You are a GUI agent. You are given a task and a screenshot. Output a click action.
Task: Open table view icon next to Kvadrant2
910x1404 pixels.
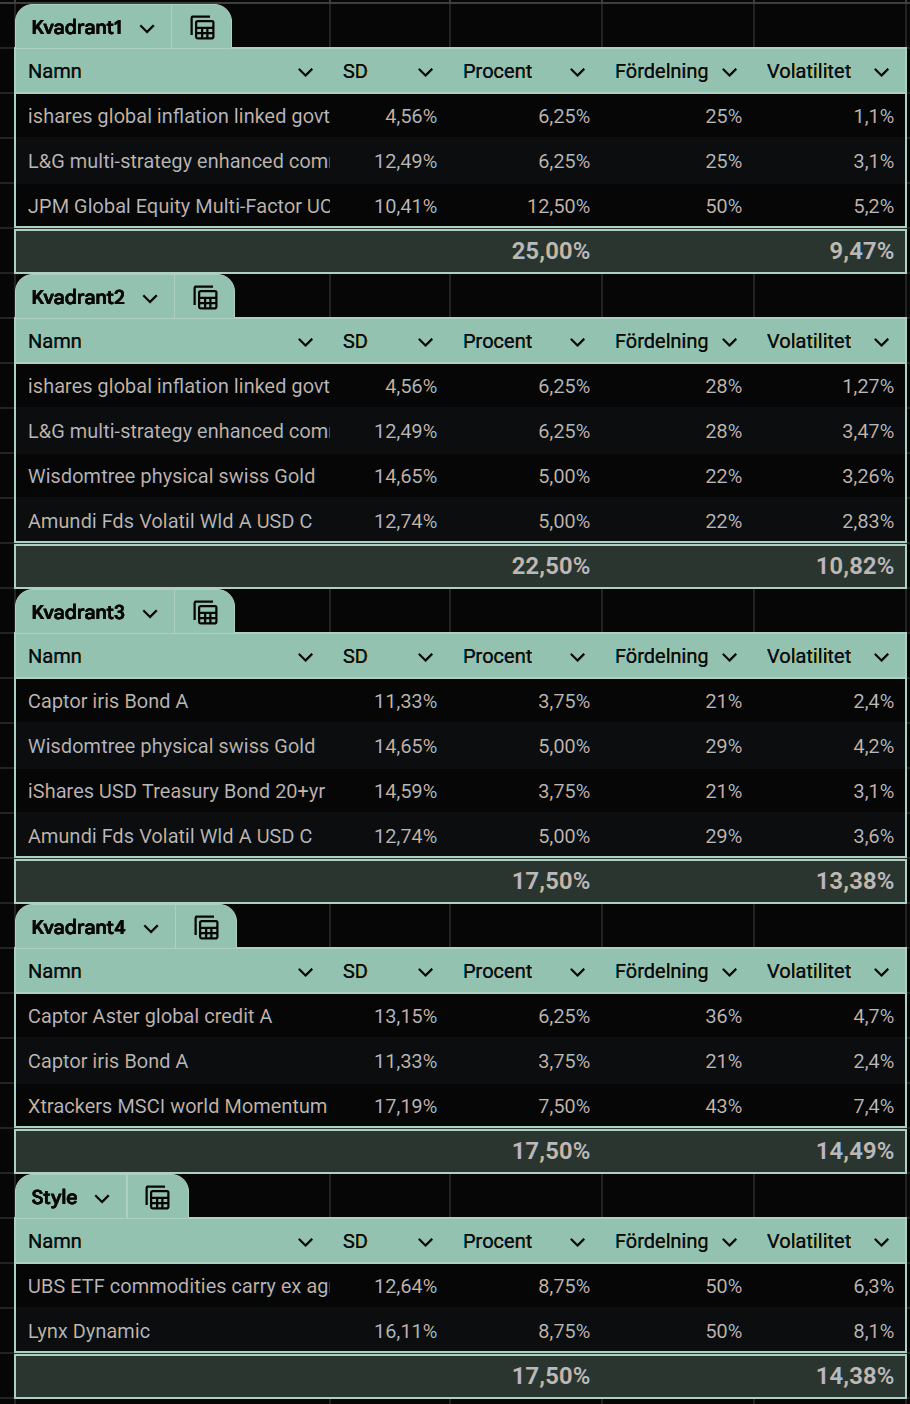(205, 298)
